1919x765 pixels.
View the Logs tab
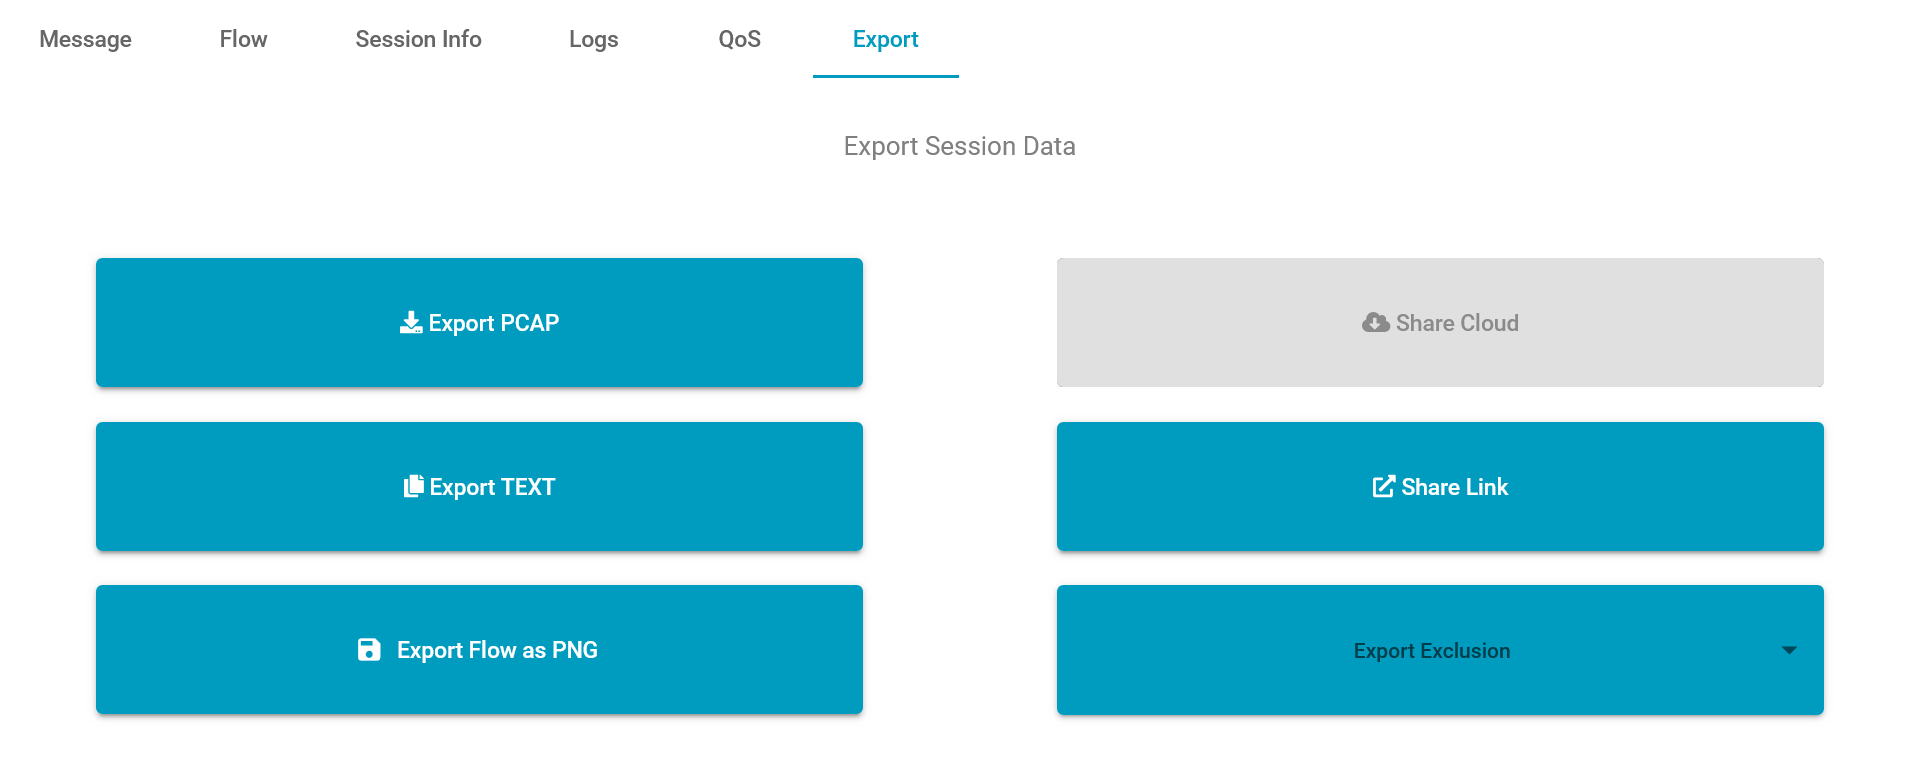tap(593, 39)
